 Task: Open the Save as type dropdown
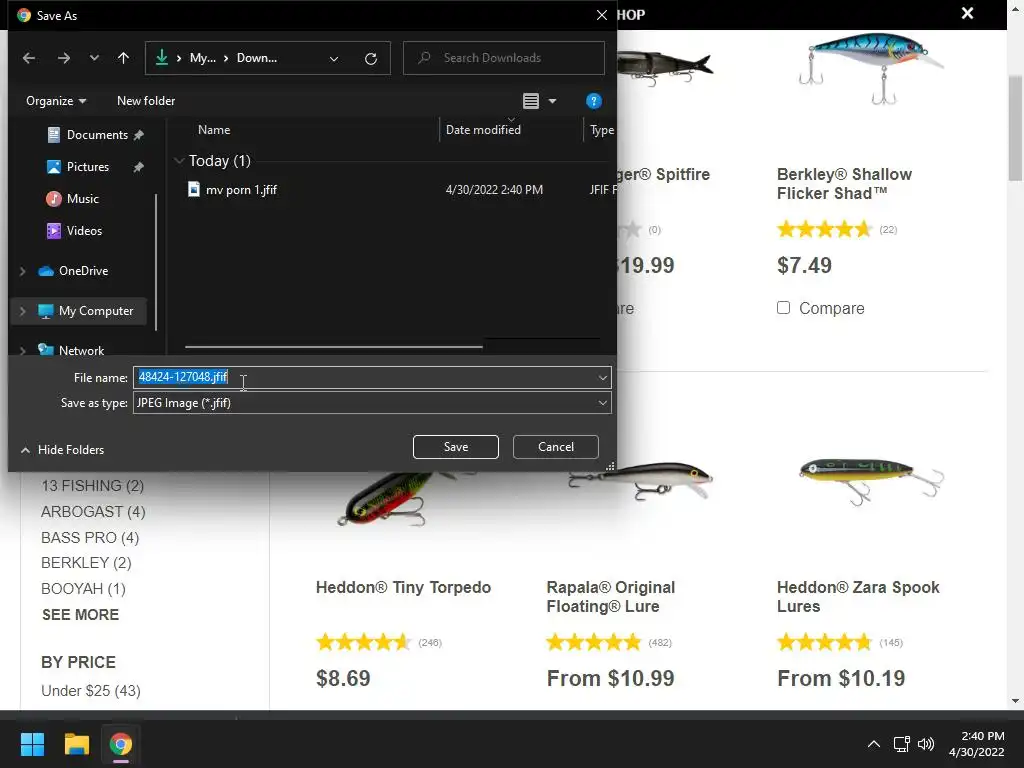pos(372,403)
